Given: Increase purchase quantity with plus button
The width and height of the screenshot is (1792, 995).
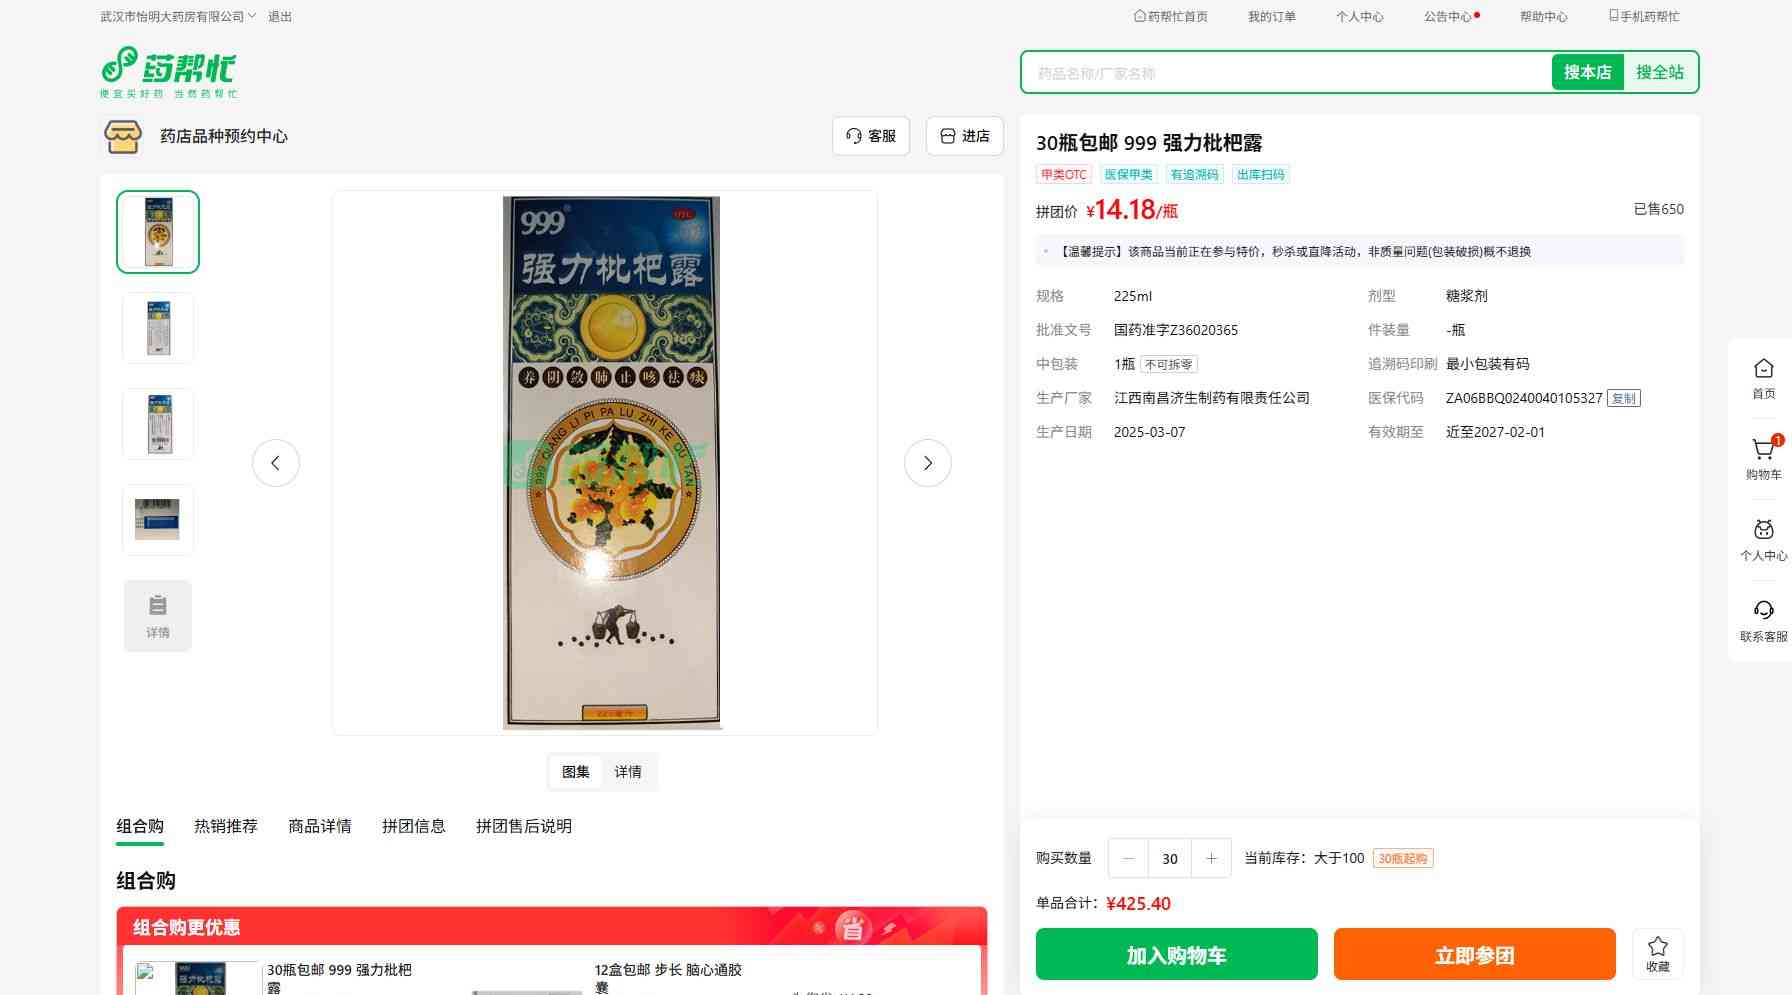Looking at the screenshot, I should (1211, 858).
